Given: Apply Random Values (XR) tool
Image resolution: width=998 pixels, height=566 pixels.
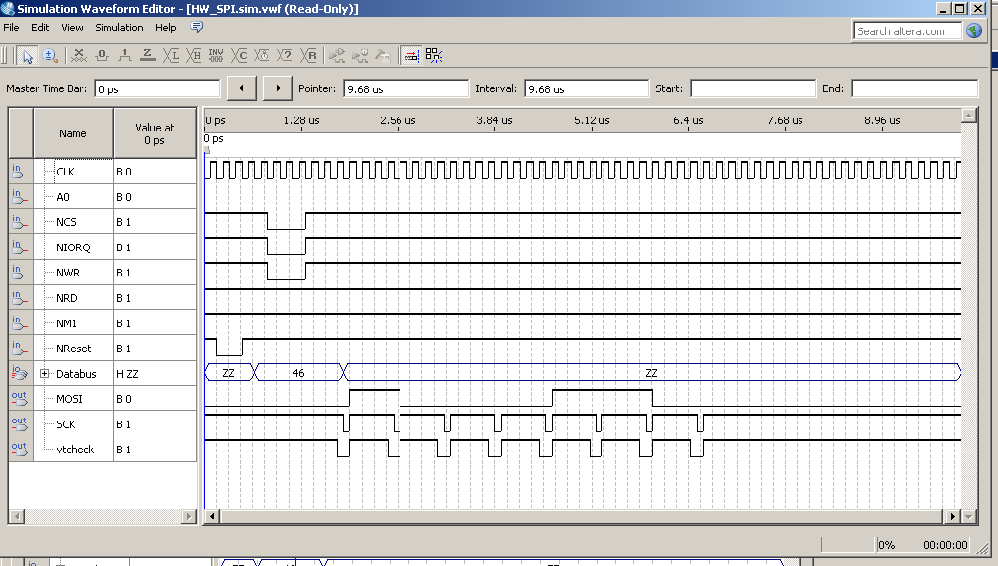Looking at the screenshot, I should pyautogui.click(x=308, y=56).
